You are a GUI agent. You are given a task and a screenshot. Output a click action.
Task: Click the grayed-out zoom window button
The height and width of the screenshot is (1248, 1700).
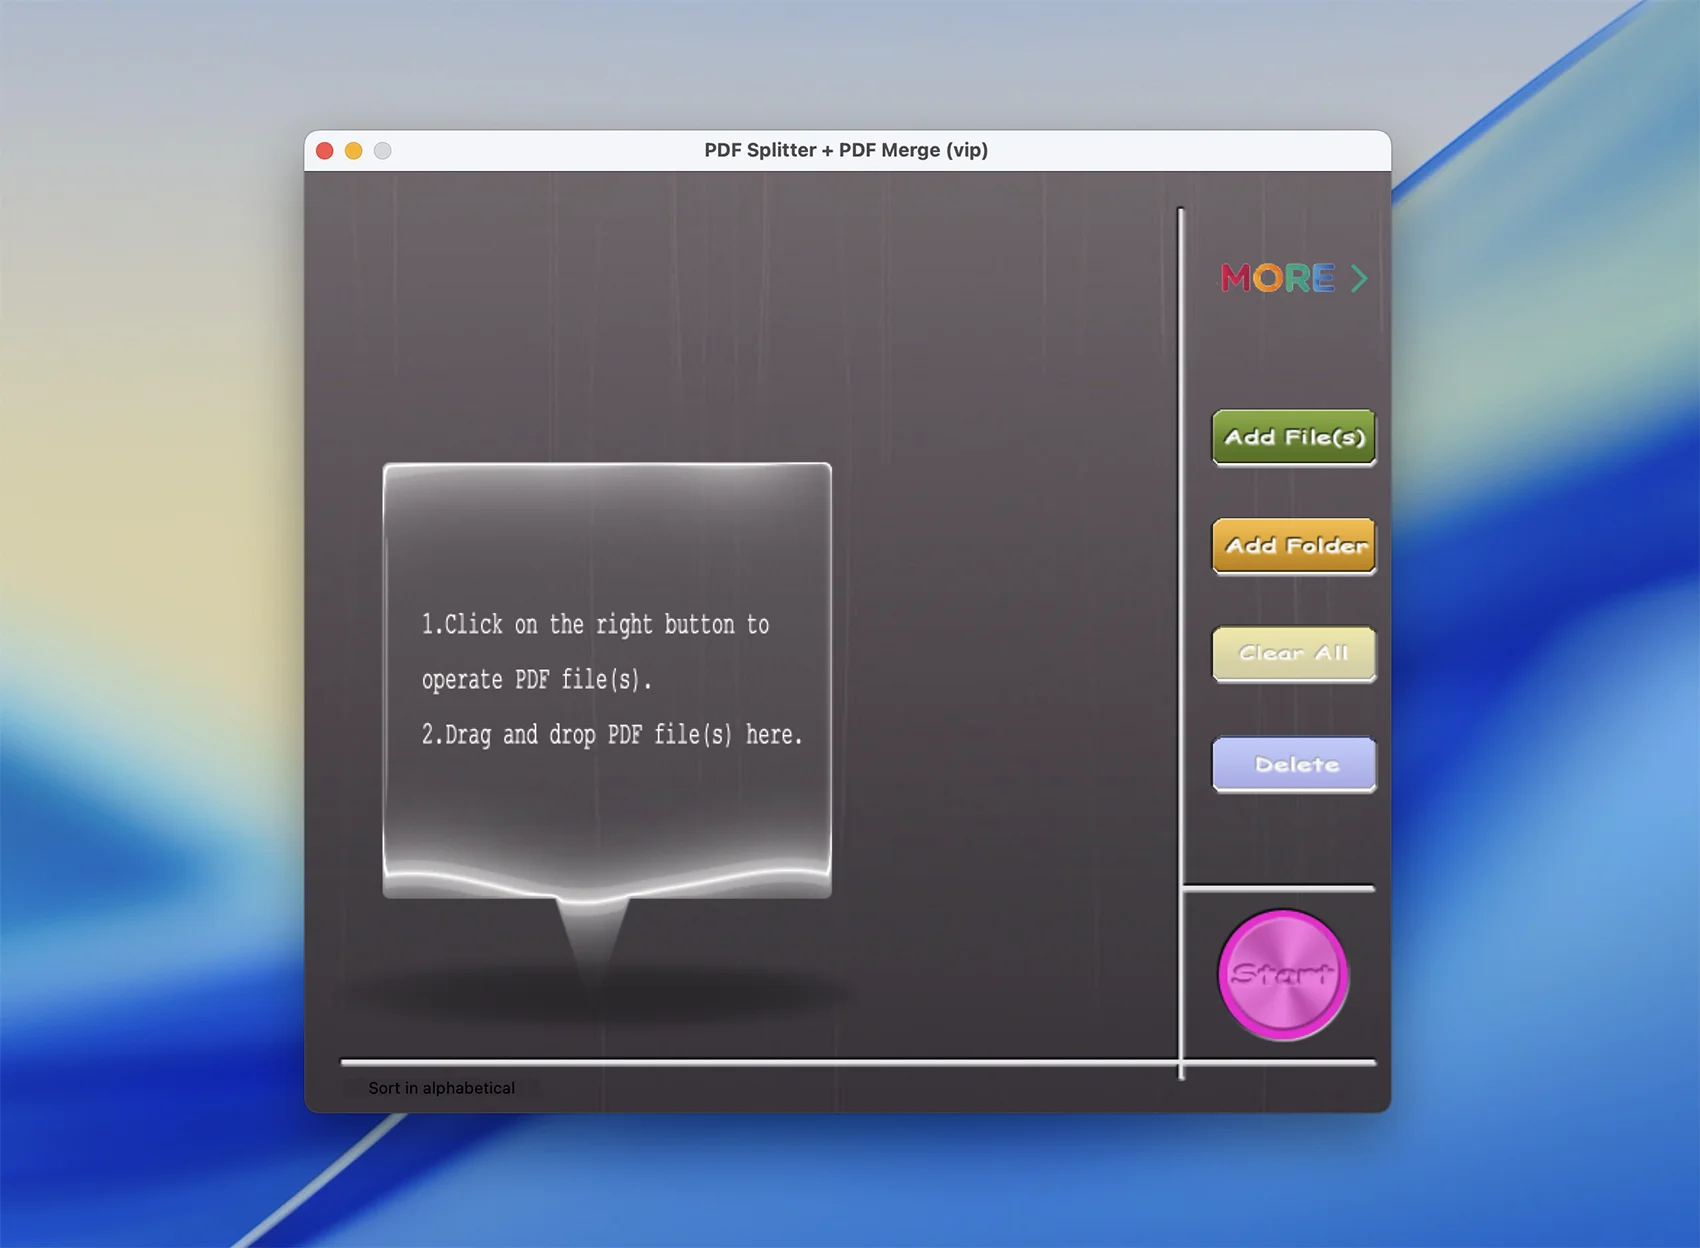pos(383,151)
